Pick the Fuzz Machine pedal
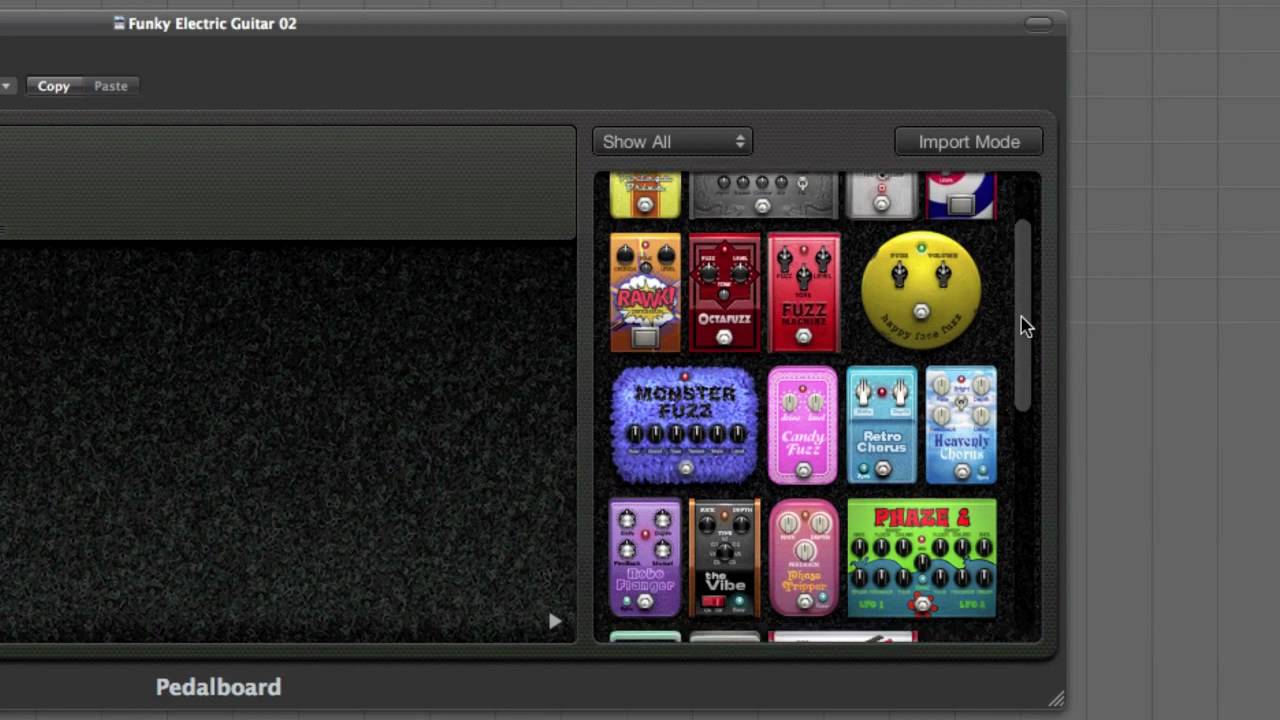The image size is (1280, 720). click(x=804, y=292)
